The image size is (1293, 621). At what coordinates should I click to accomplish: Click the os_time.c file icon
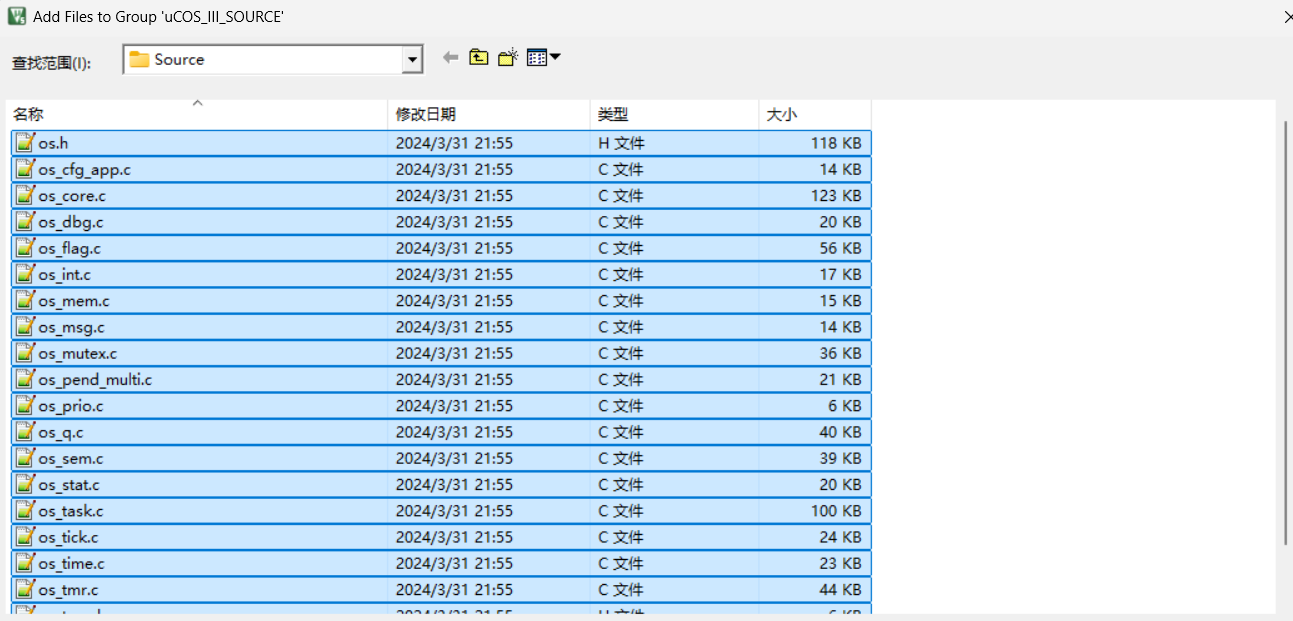(x=25, y=562)
